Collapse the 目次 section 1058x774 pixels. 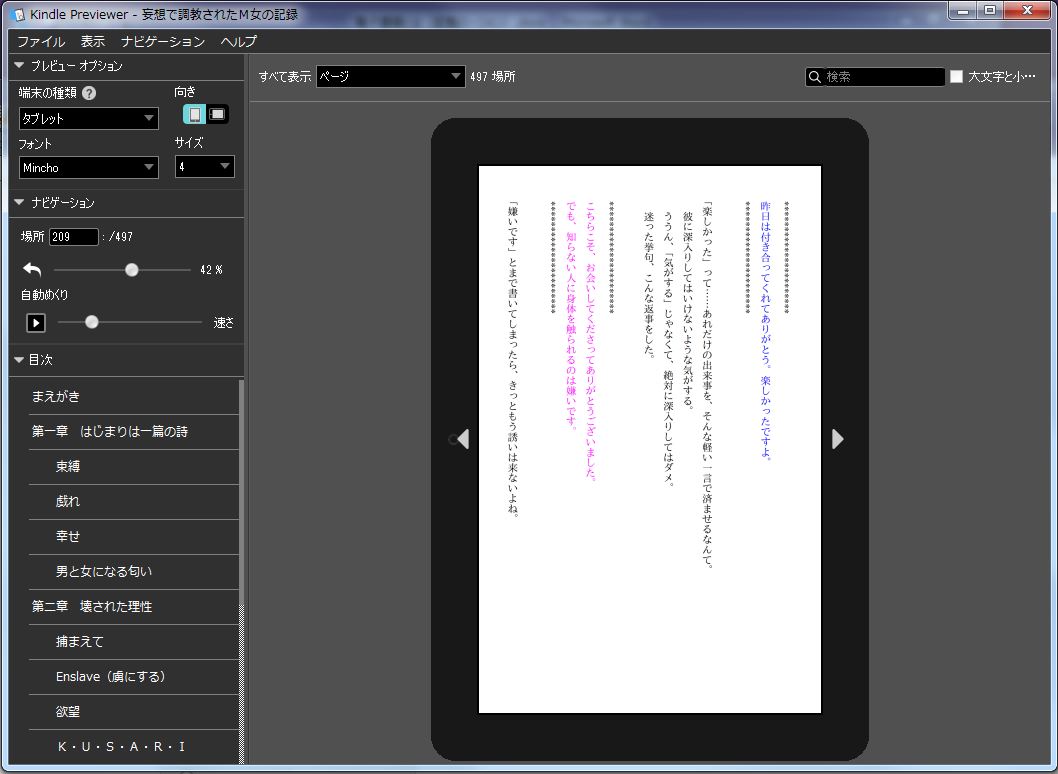click(19, 360)
